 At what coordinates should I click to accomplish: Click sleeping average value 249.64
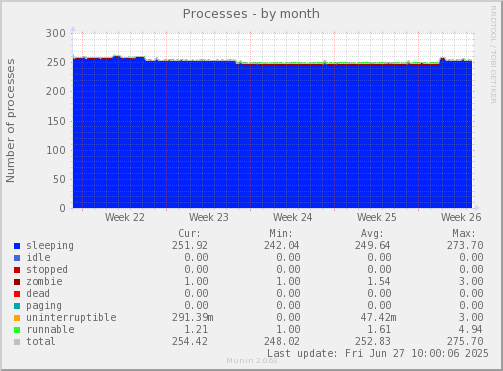coord(373,246)
